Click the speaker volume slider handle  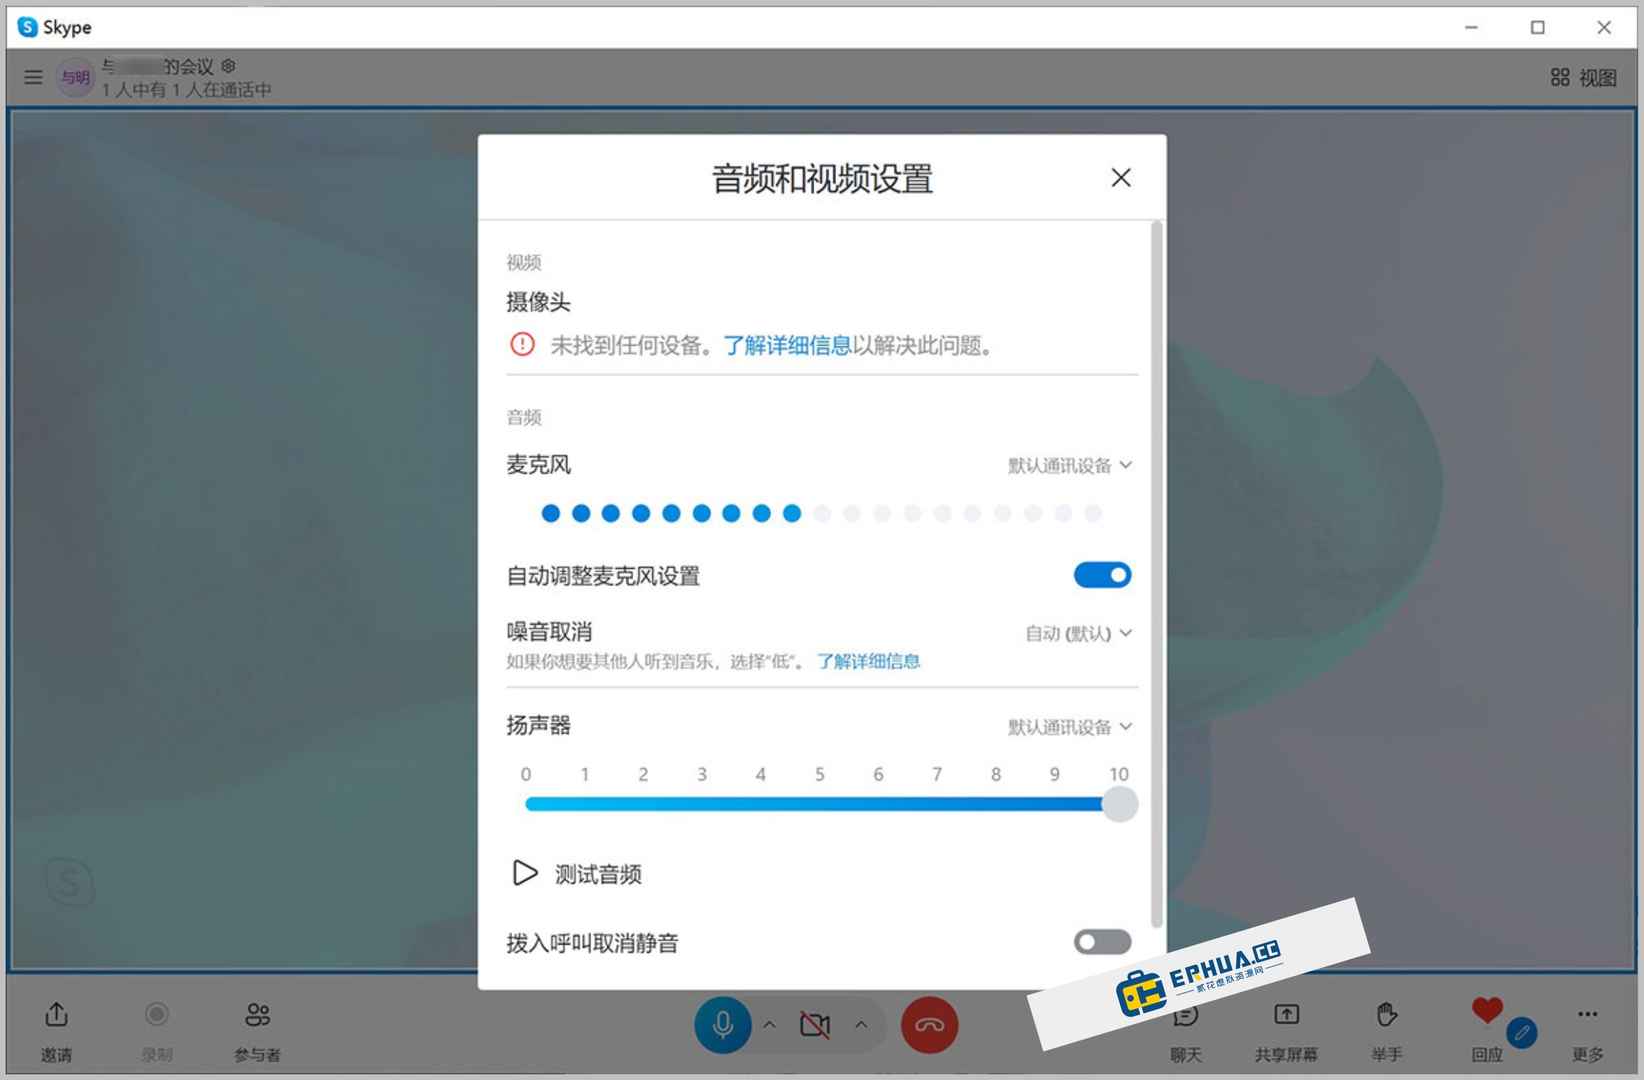point(1120,804)
